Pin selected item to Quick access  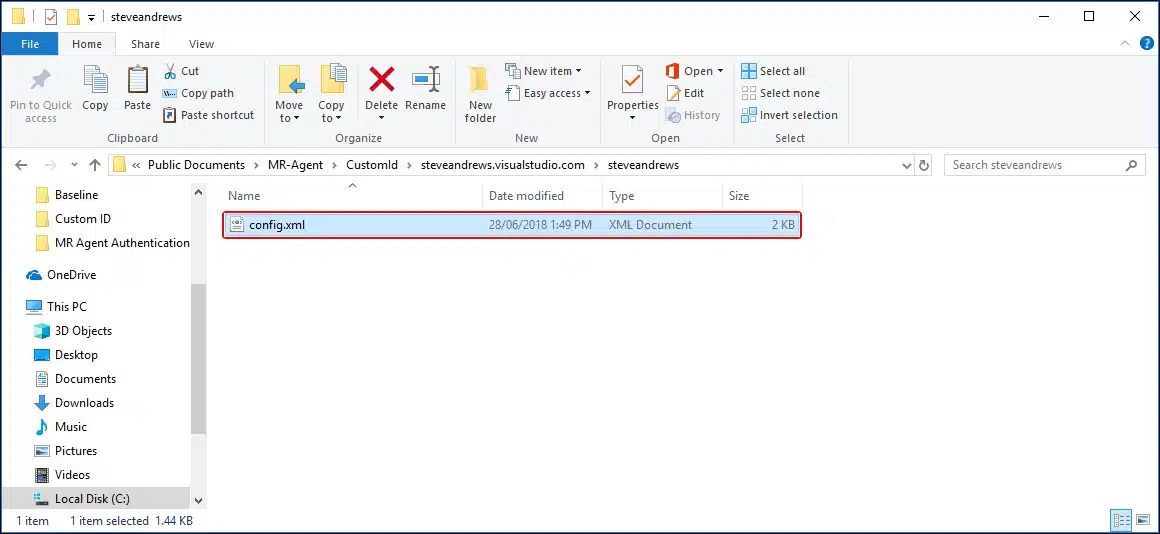(41, 94)
